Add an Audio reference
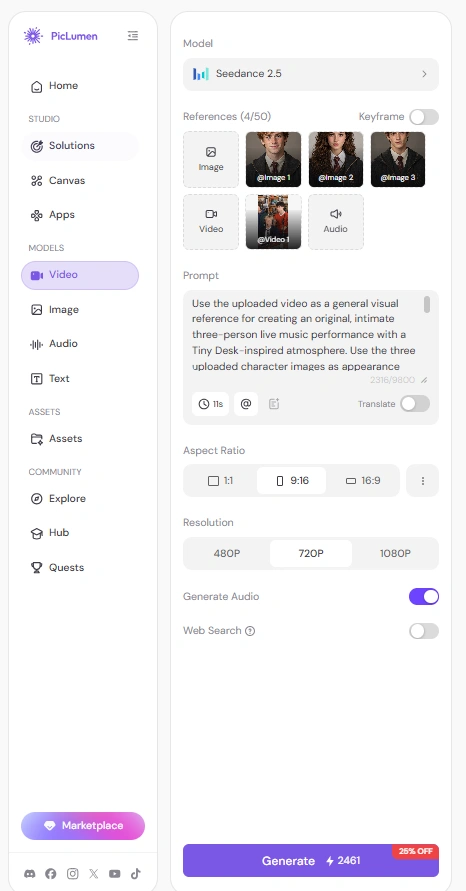The image size is (466, 891). point(336,222)
